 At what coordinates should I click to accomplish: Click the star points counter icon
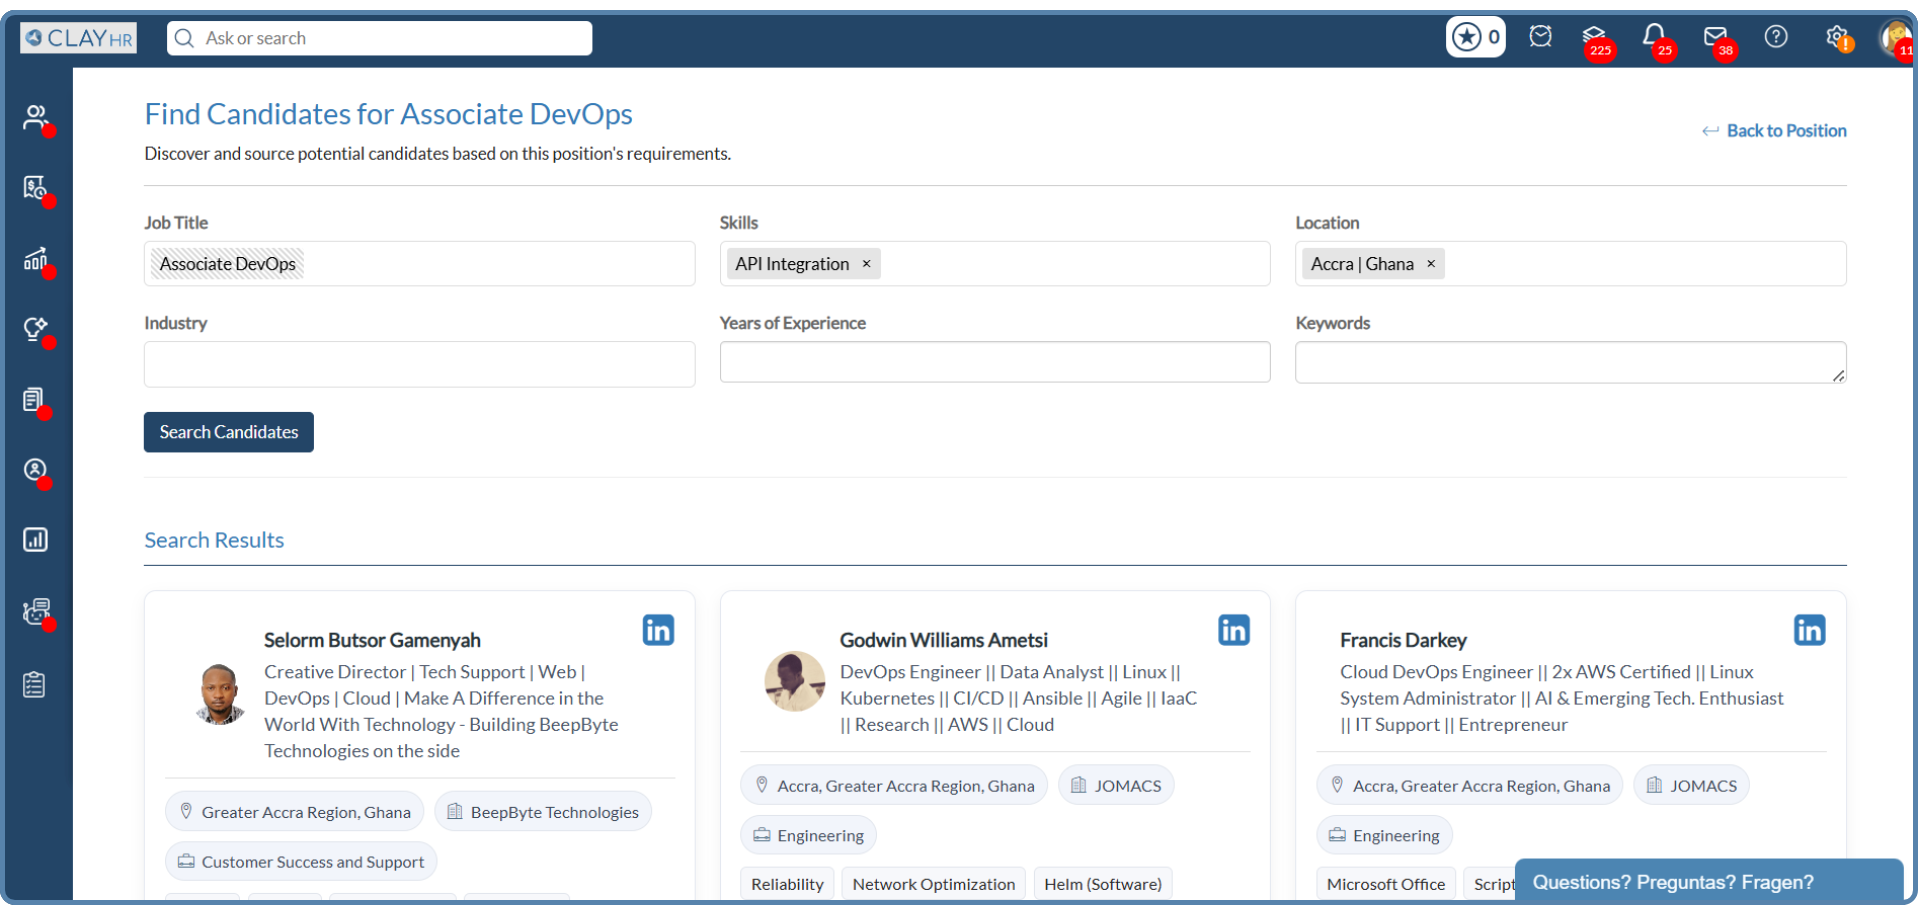(1475, 38)
